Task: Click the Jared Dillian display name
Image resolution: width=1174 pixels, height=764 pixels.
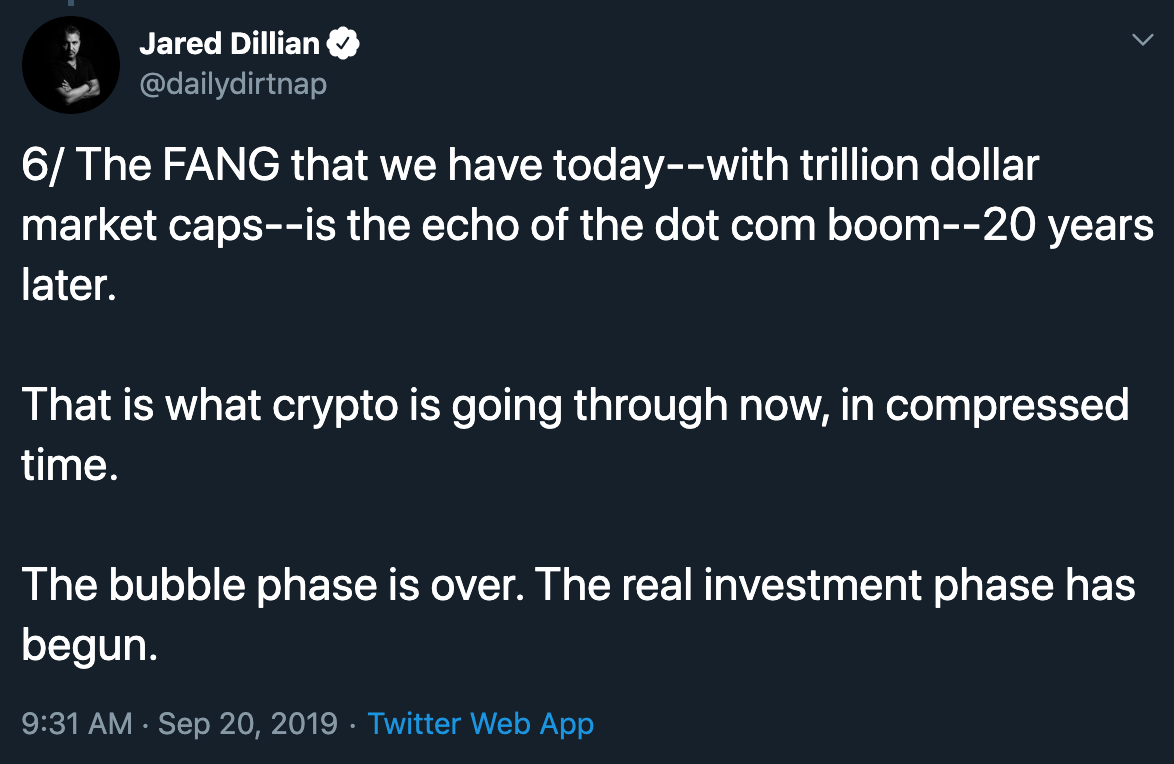Action: pos(229,43)
